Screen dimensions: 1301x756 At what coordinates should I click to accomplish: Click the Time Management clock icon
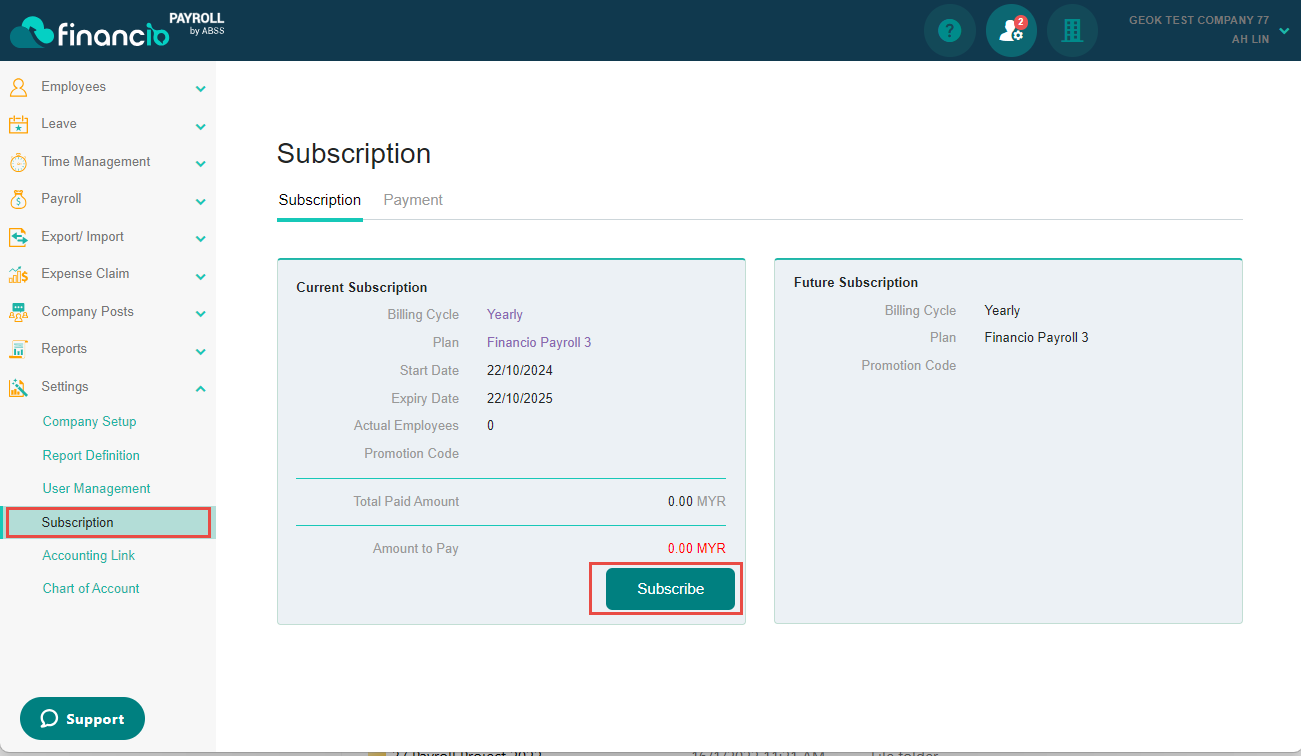(18, 162)
